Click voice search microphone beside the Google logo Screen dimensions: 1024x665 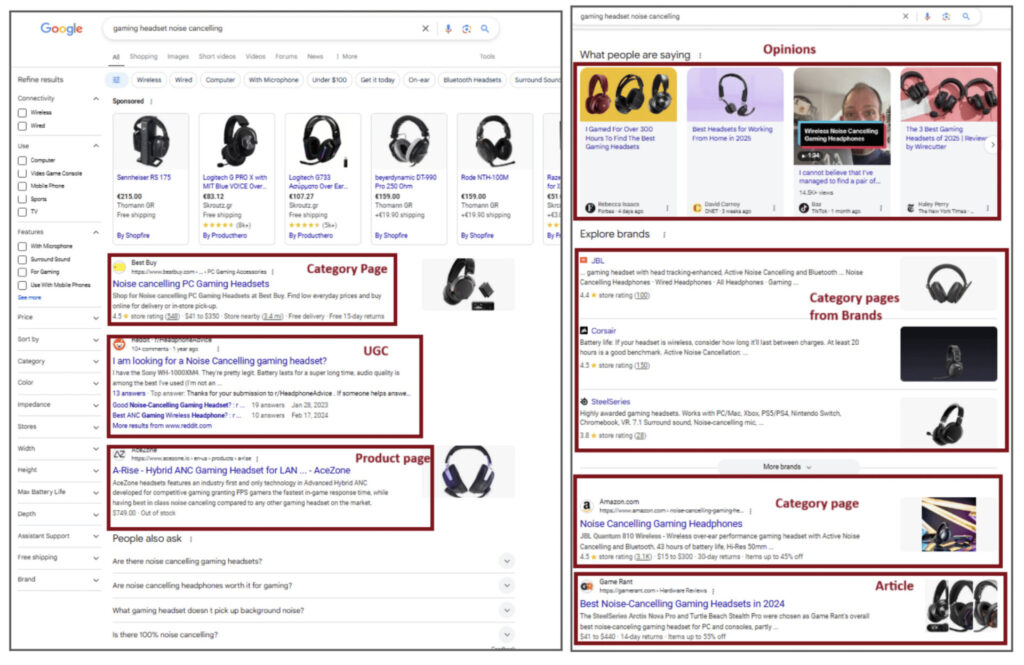[448, 29]
